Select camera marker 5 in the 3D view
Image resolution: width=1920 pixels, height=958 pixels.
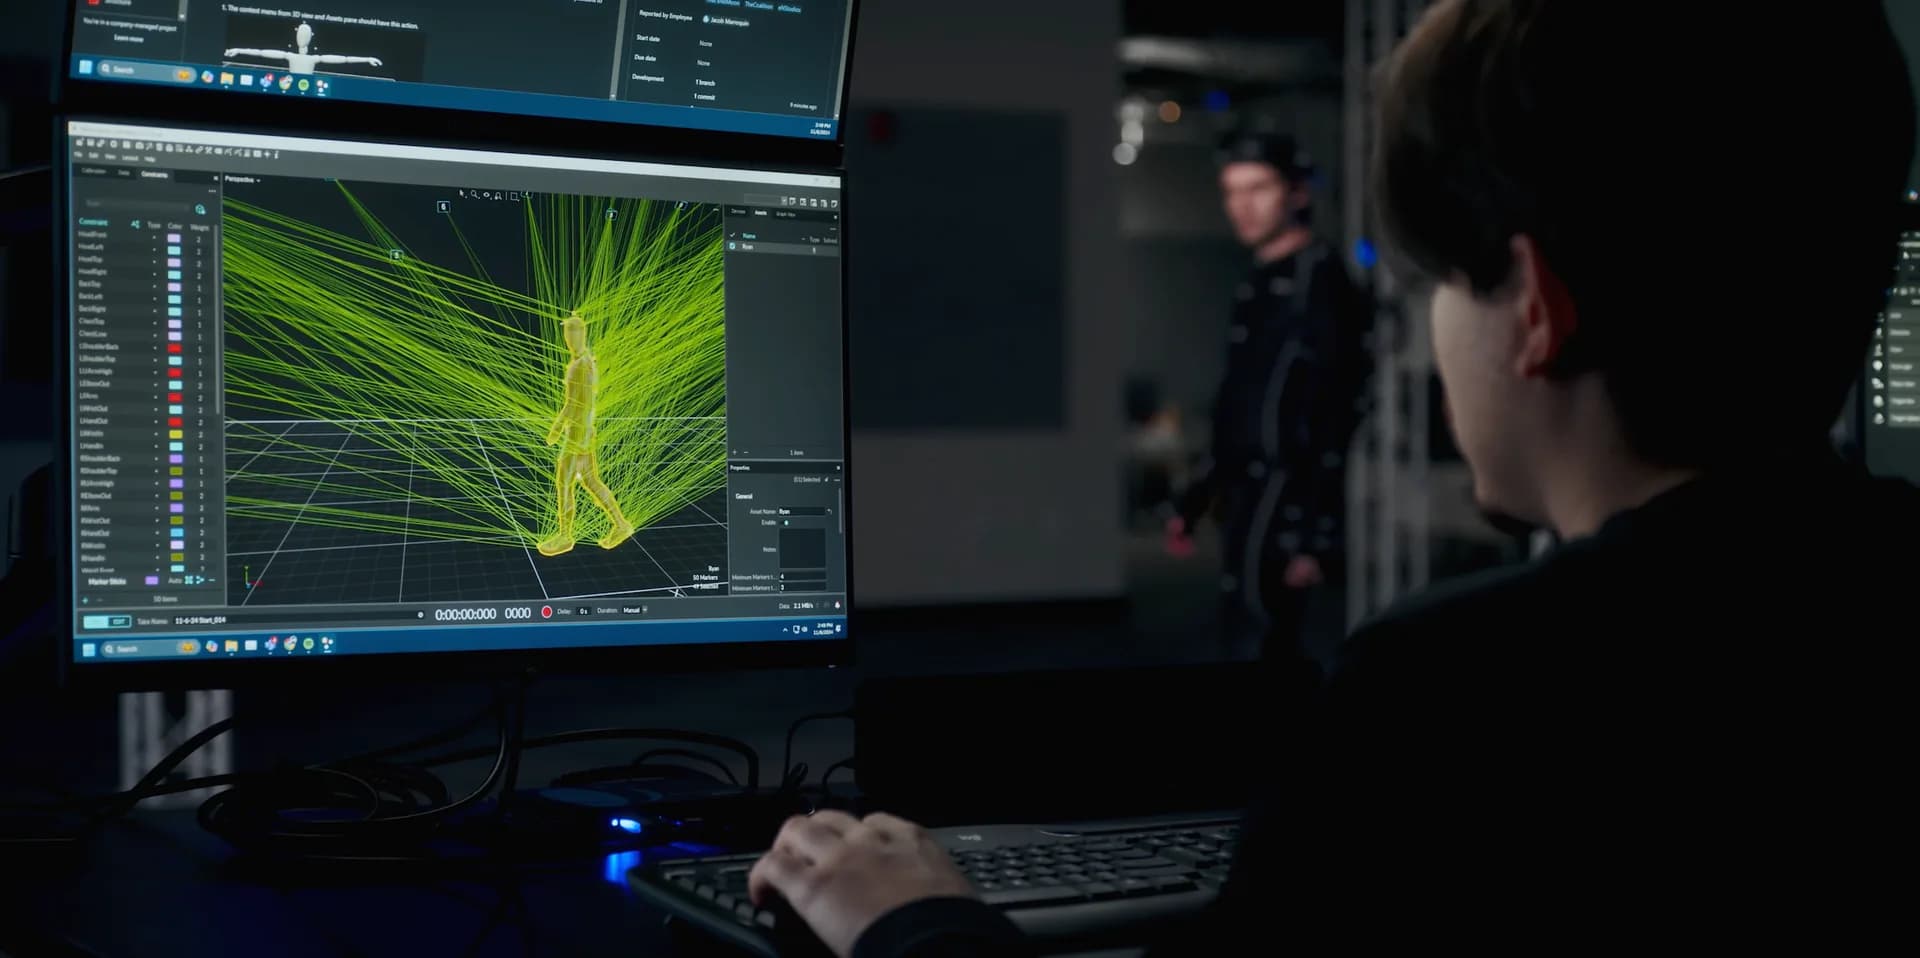pos(396,255)
